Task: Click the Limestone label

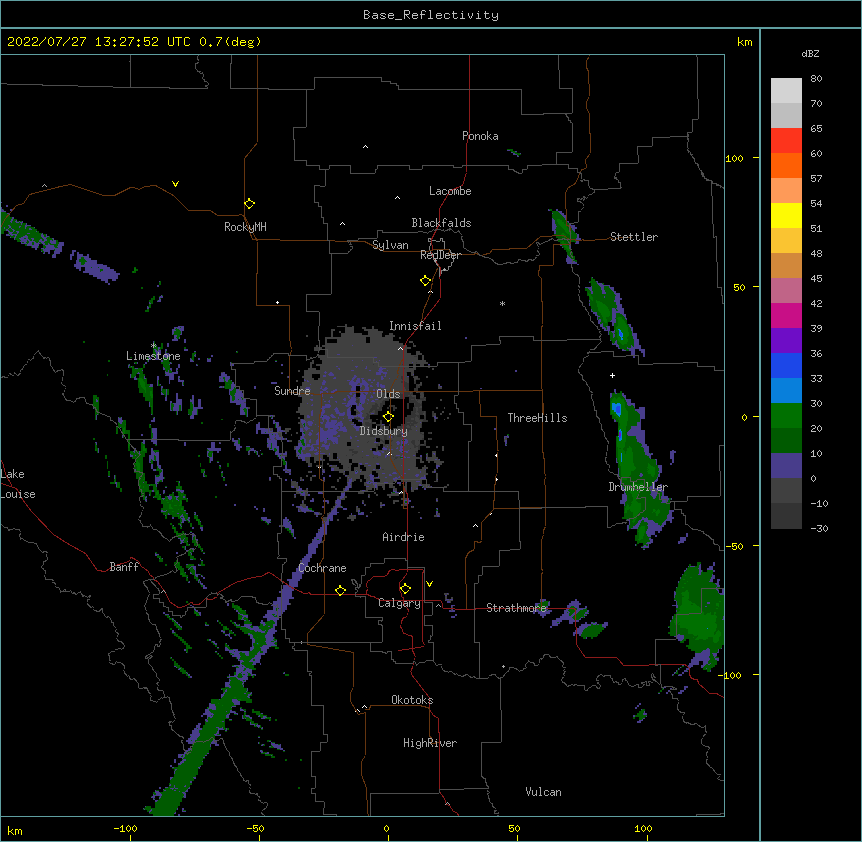Action: (153, 356)
